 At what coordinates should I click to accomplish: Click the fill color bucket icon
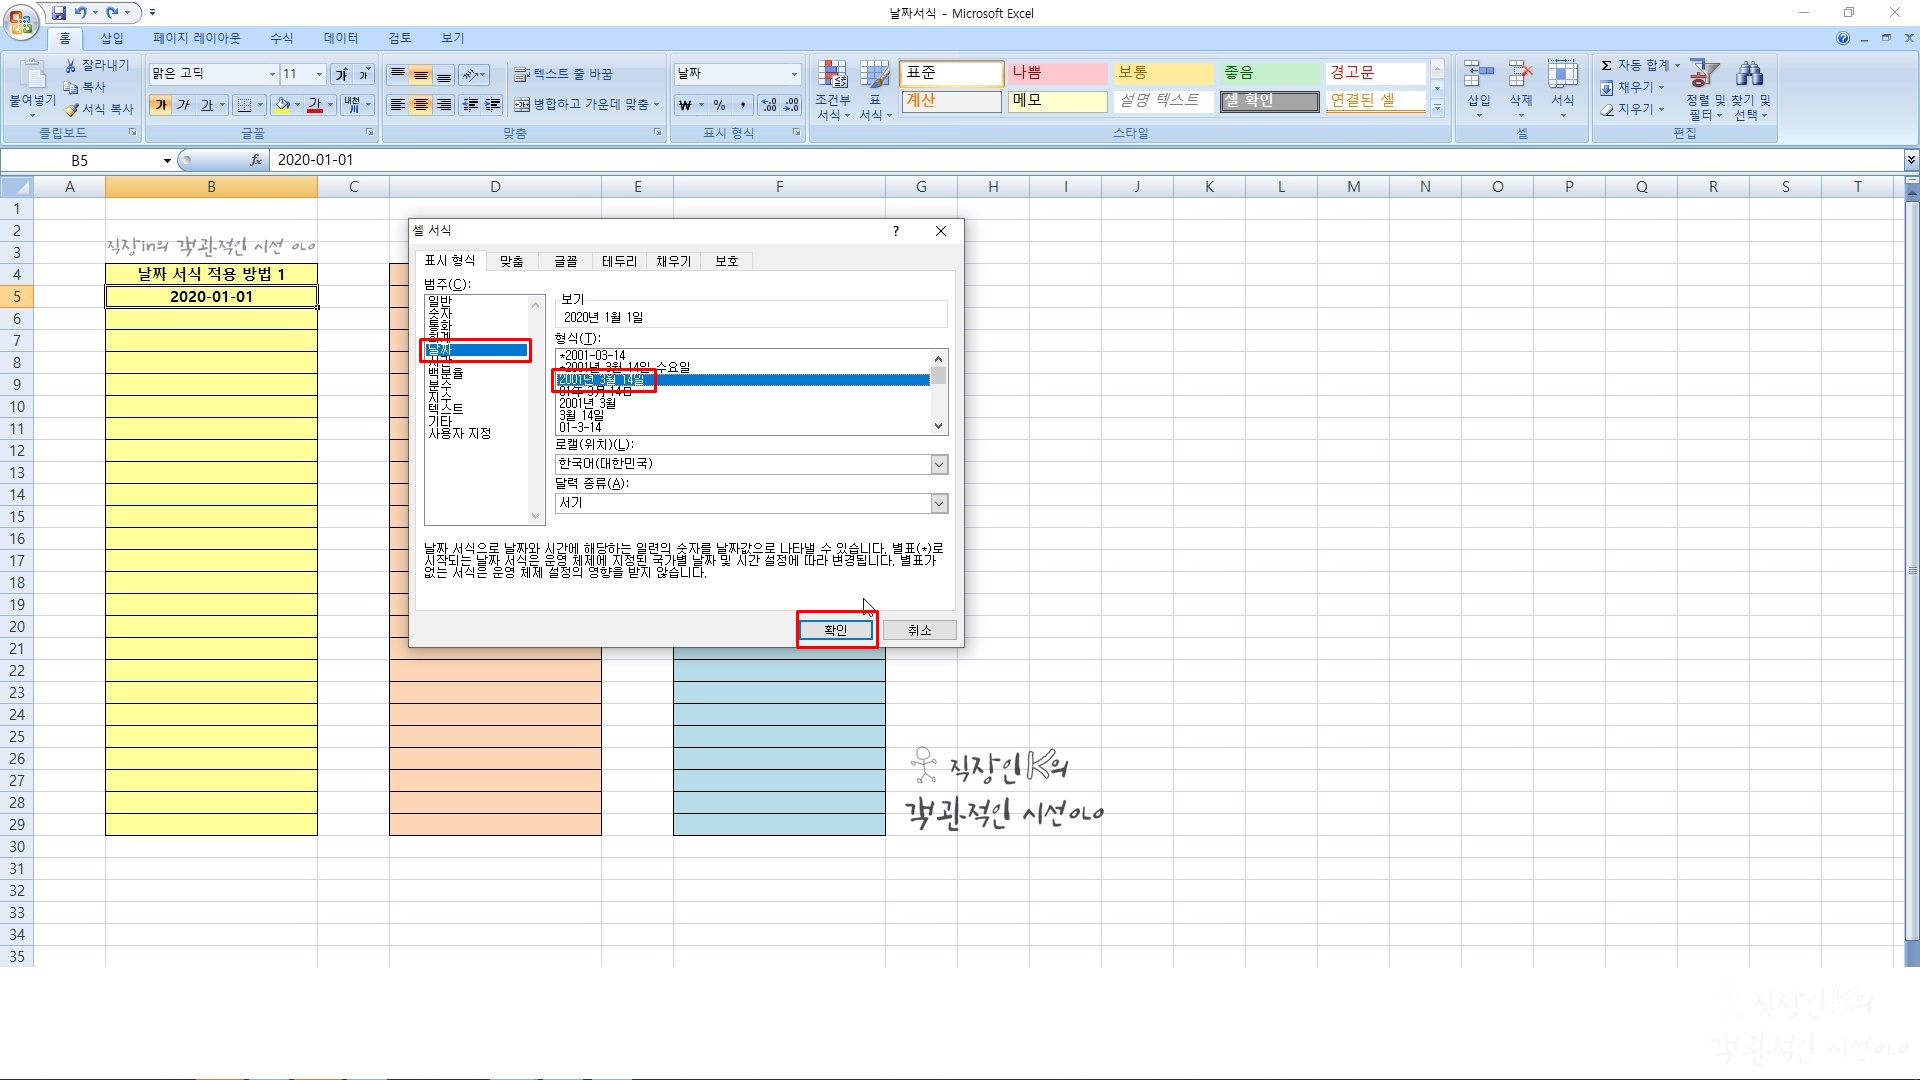click(283, 105)
